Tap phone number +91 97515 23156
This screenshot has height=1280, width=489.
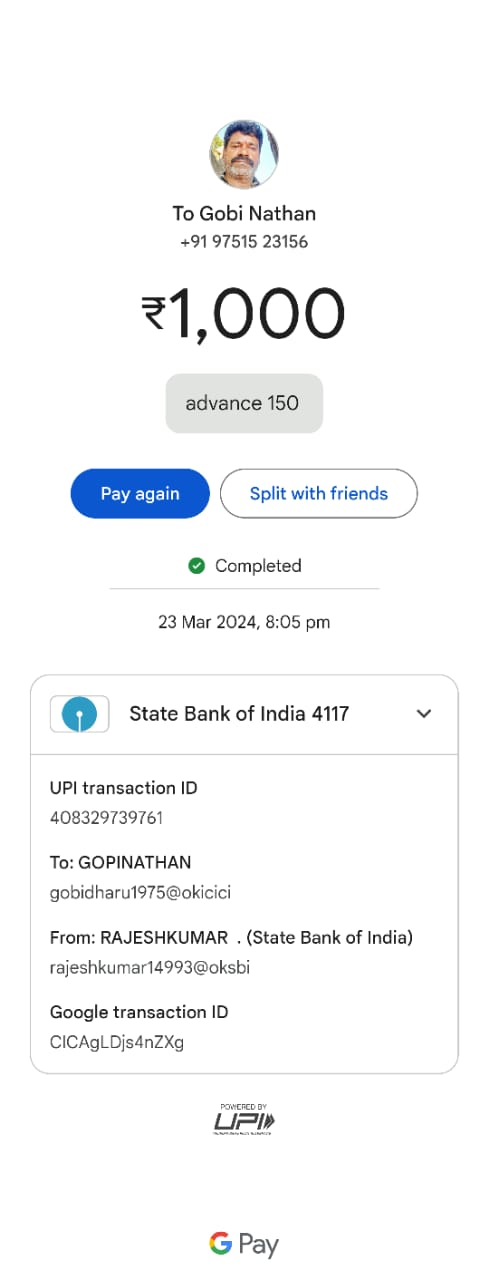244,242
